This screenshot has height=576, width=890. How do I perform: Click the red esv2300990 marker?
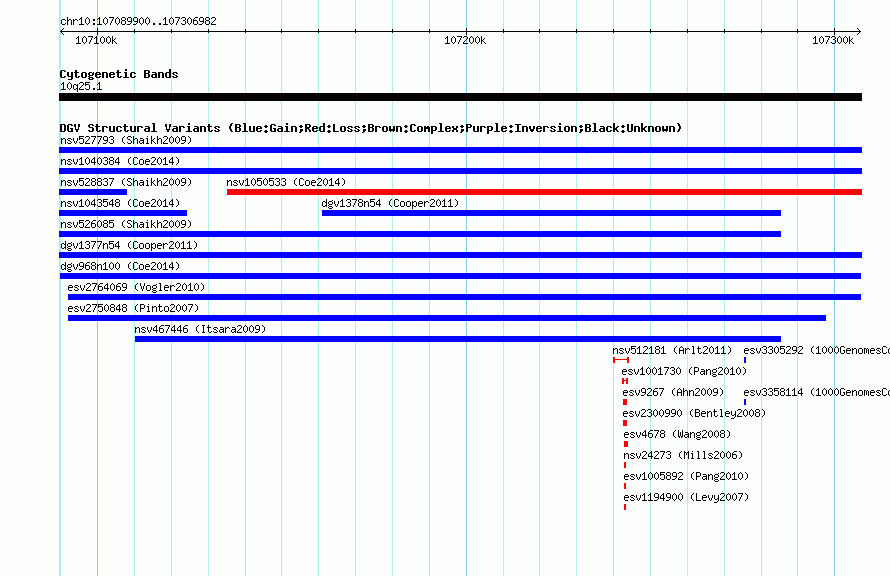(x=625, y=423)
